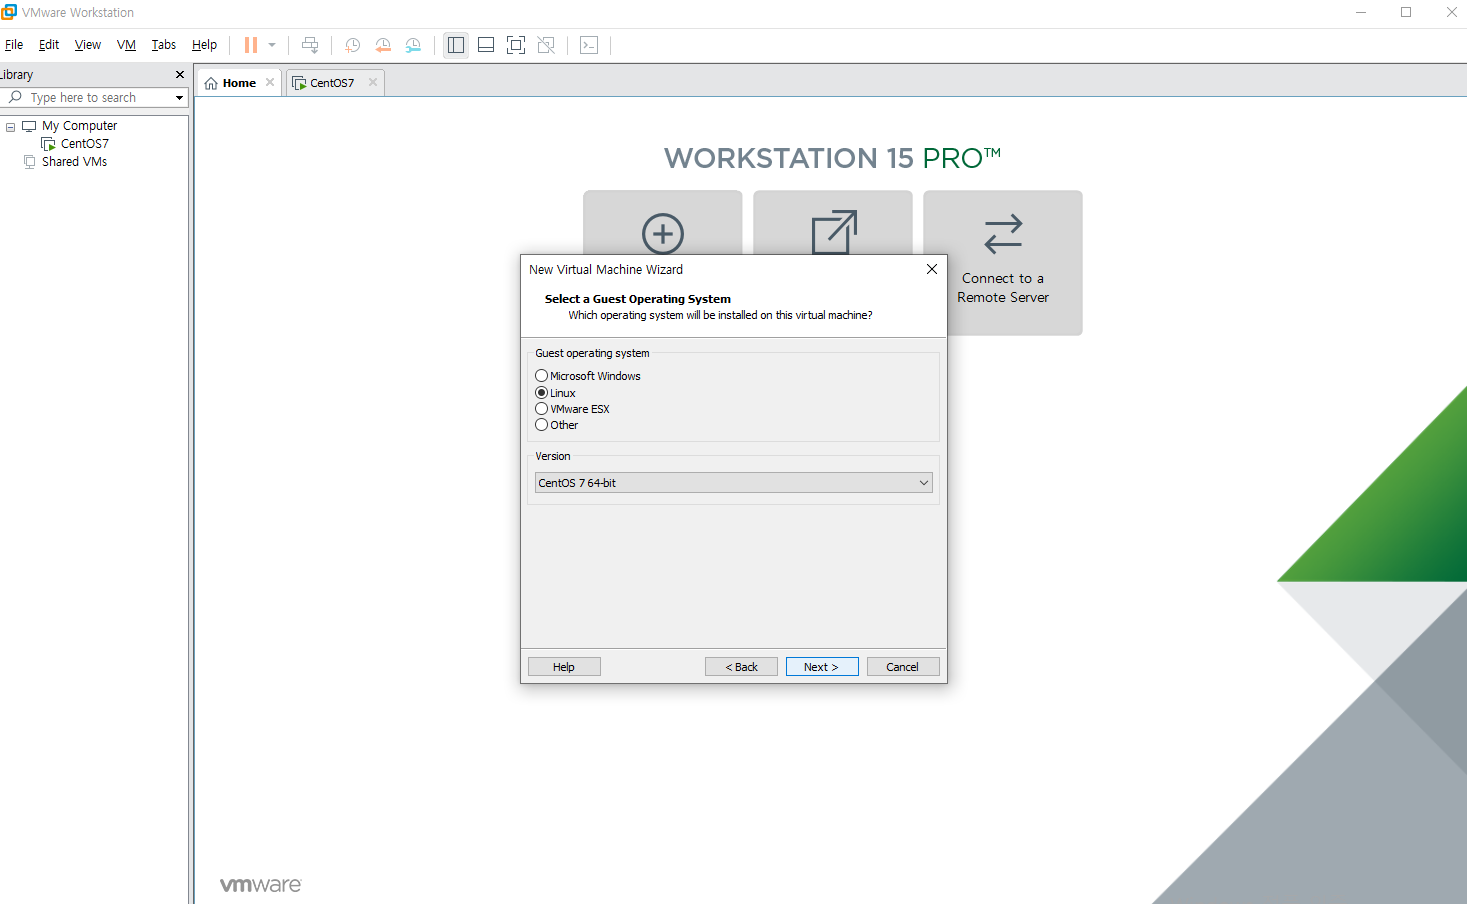Image resolution: width=1467 pixels, height=904 pixels.
Task: Click the Send Ctrl+Alt+Del toolbar icon
Action: [310, 45]
